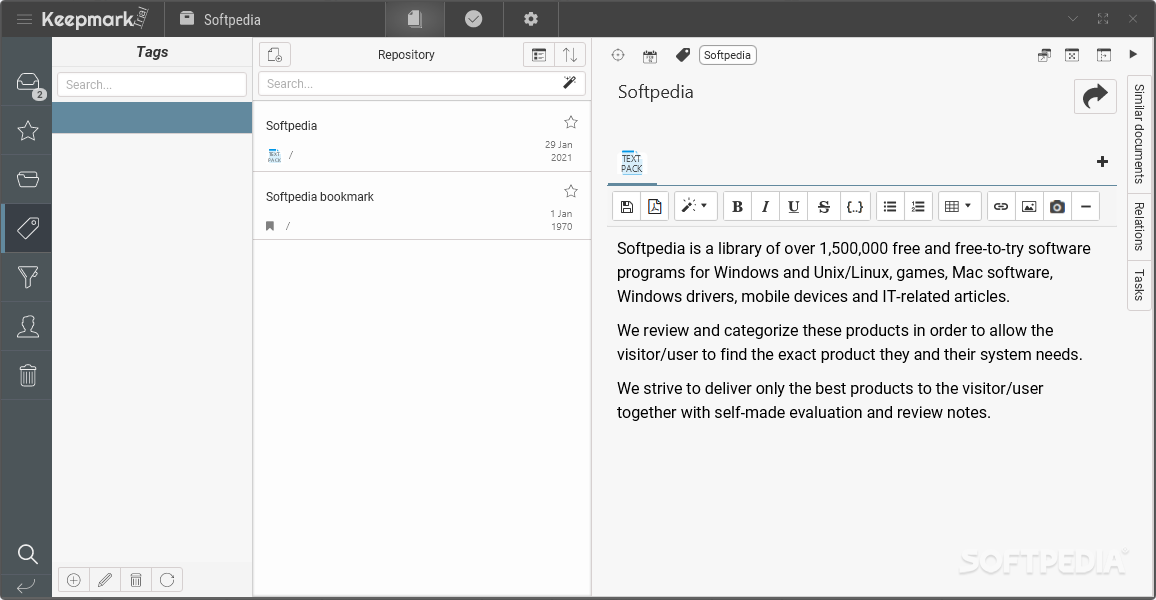Select the Tags section in sidebar
The height and width of the screenshot is (600, 1156).
point(28,228)
